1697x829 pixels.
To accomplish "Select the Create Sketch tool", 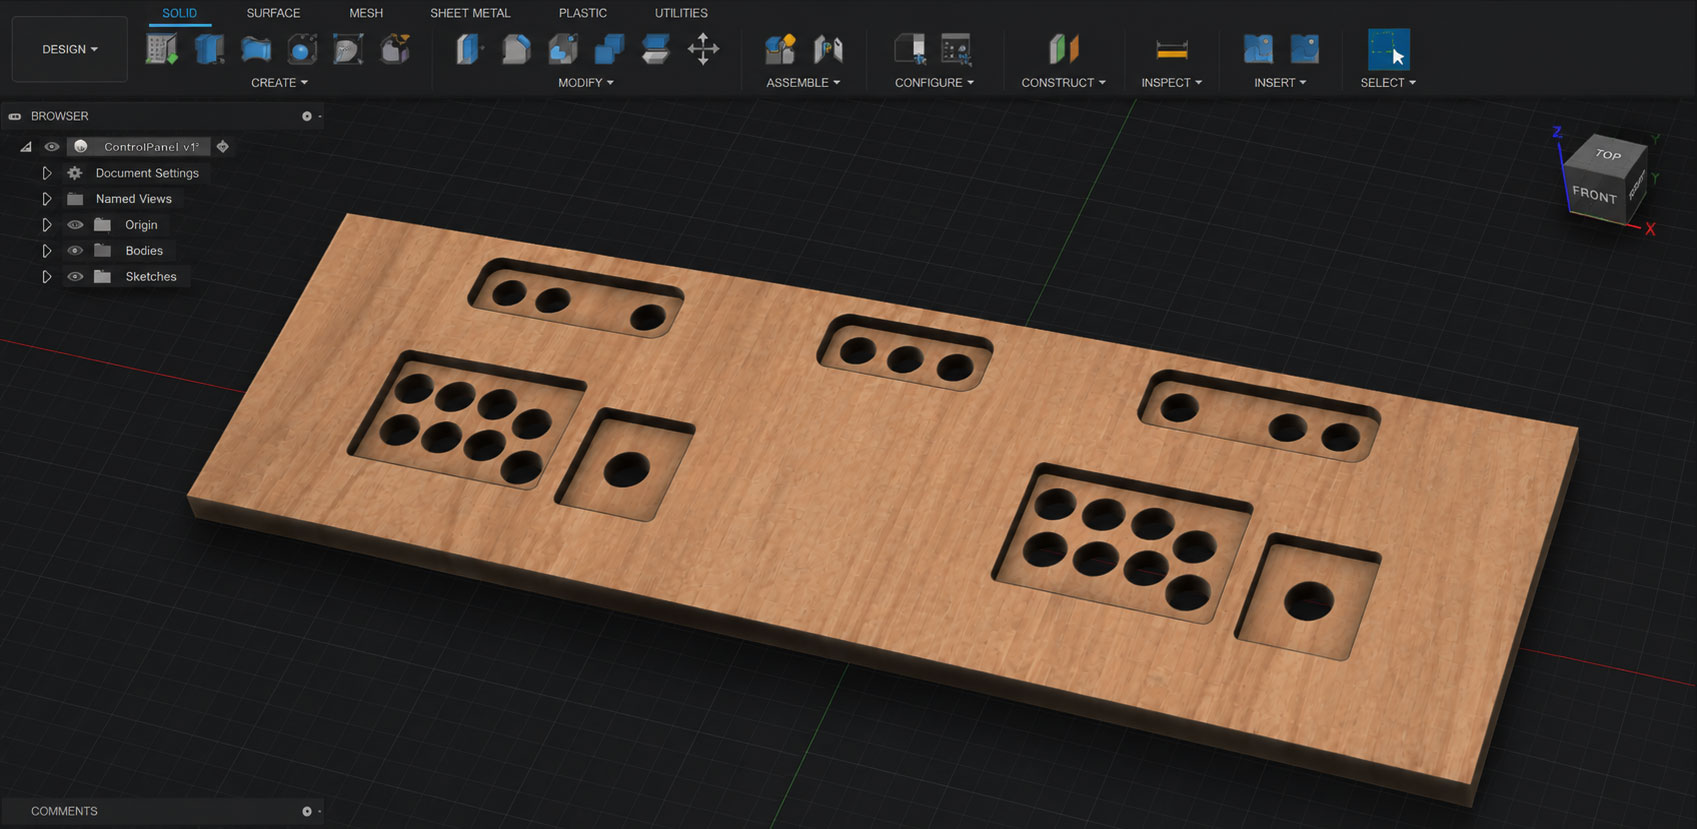I will (x=161, y=49).
